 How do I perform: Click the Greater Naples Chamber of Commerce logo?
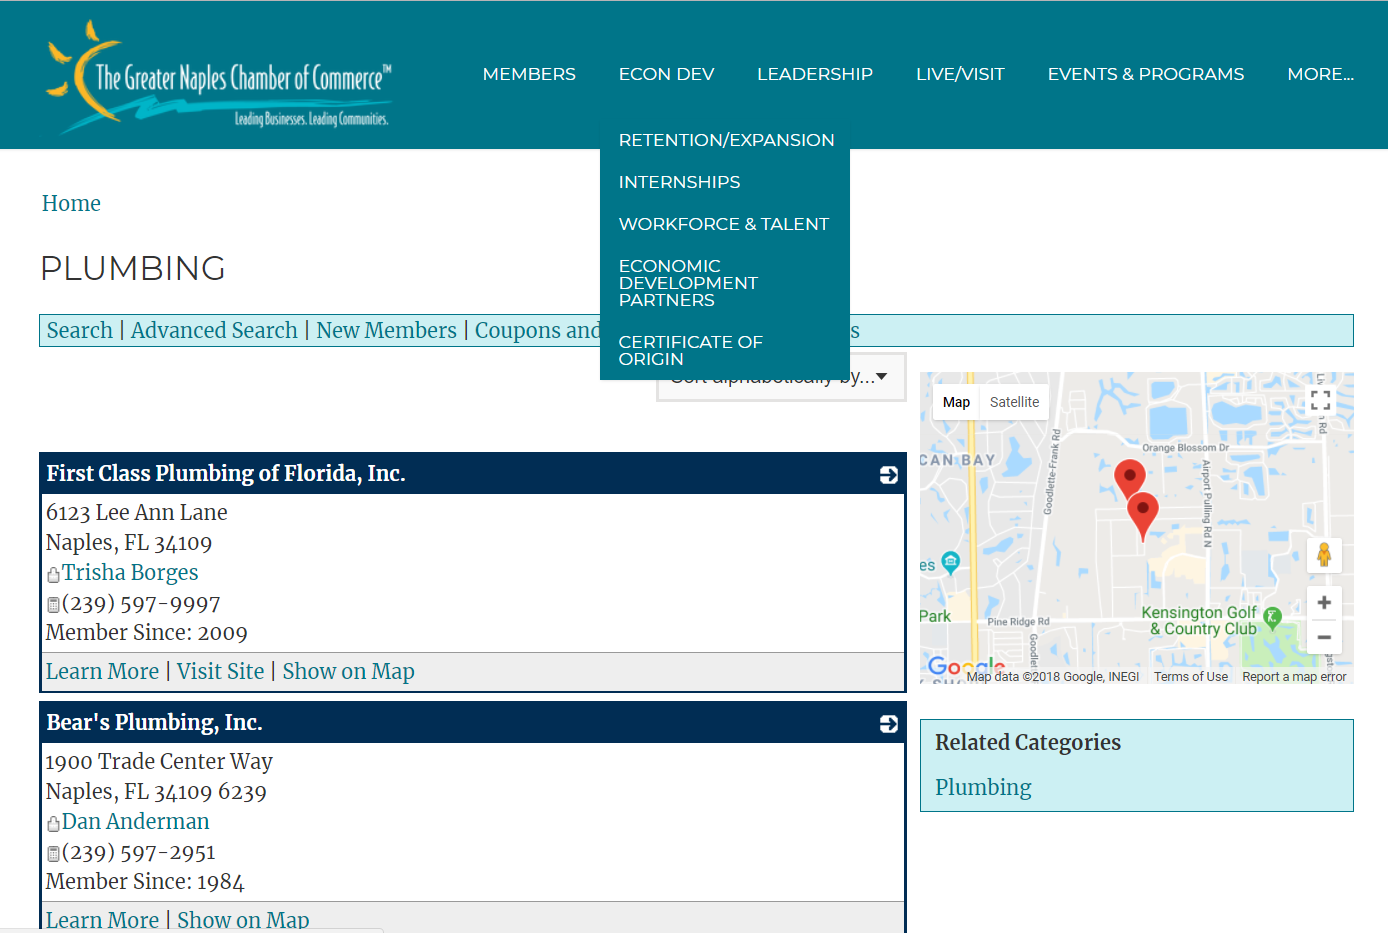tap(219, 77)
